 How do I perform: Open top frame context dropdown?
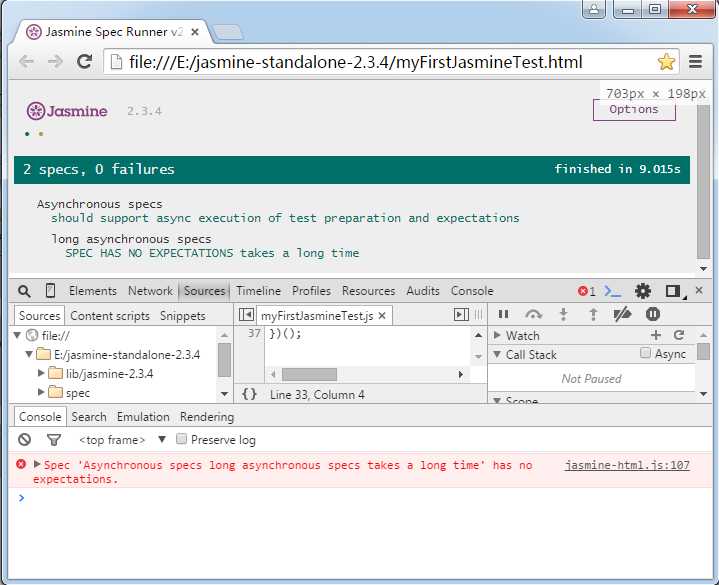122,440
